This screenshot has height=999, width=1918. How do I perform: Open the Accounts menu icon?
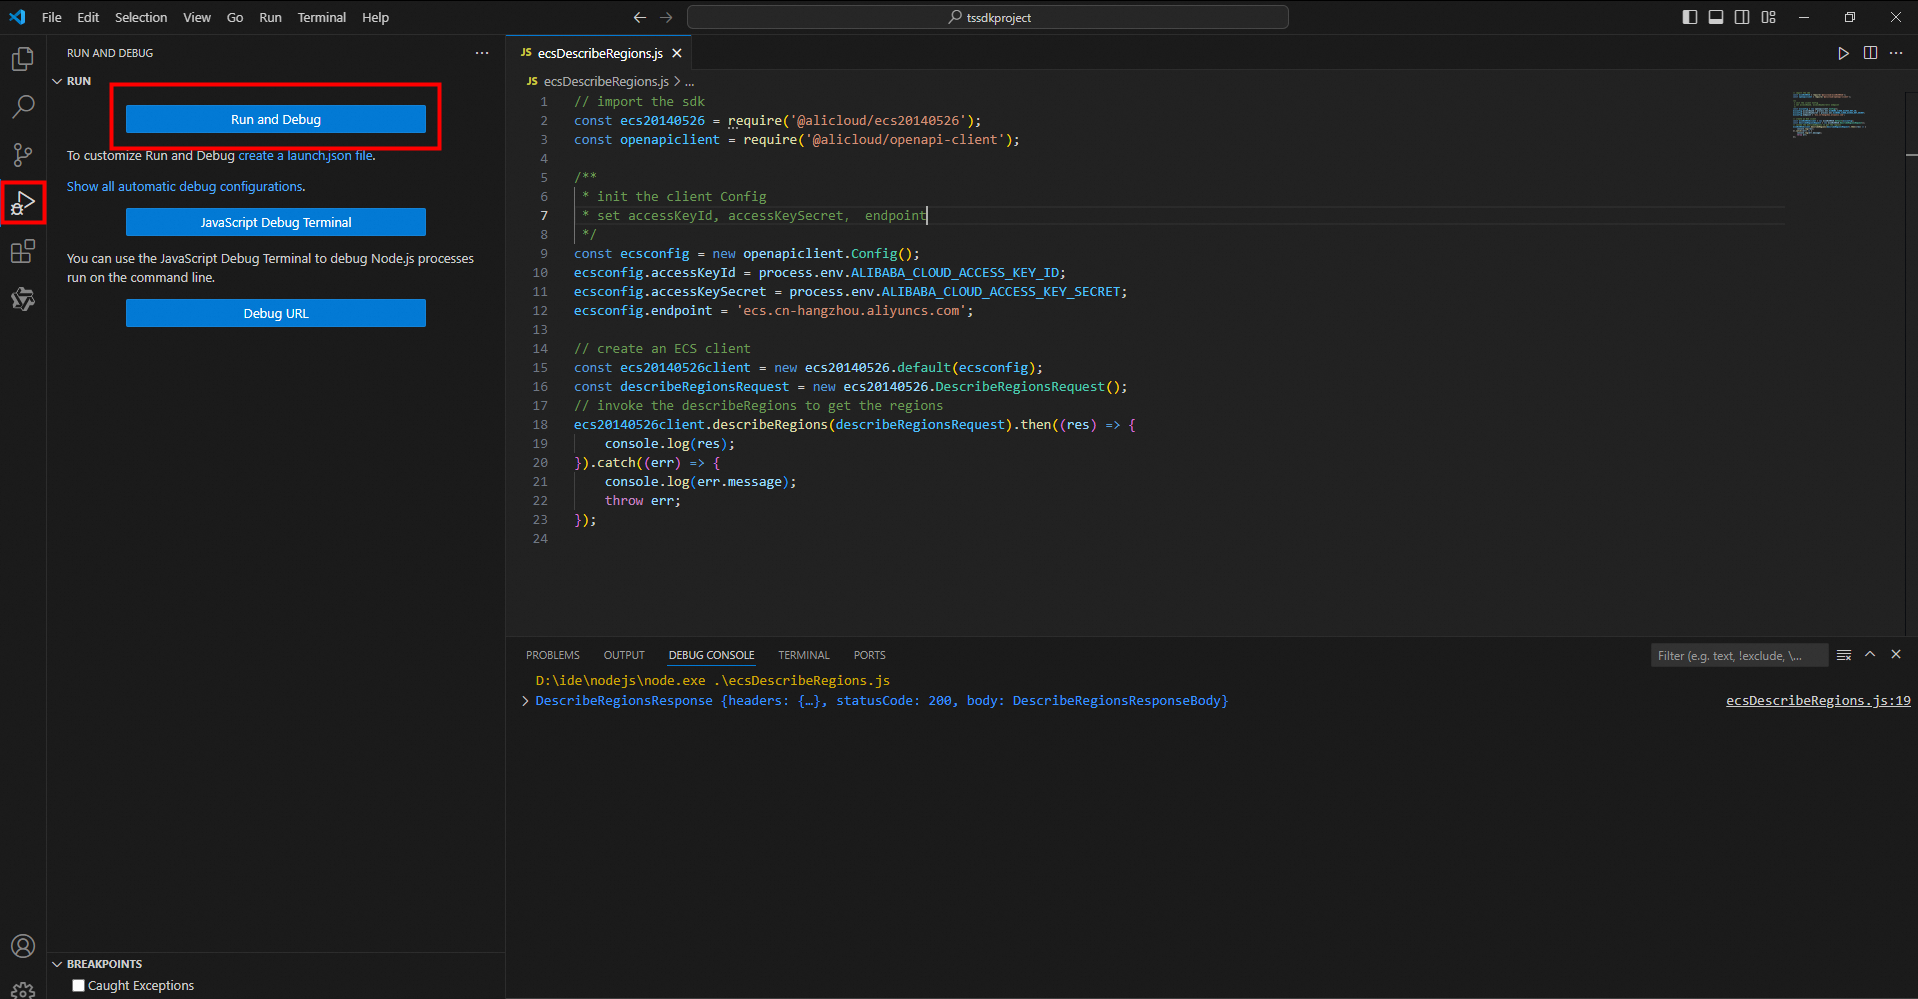coord(22,946)
